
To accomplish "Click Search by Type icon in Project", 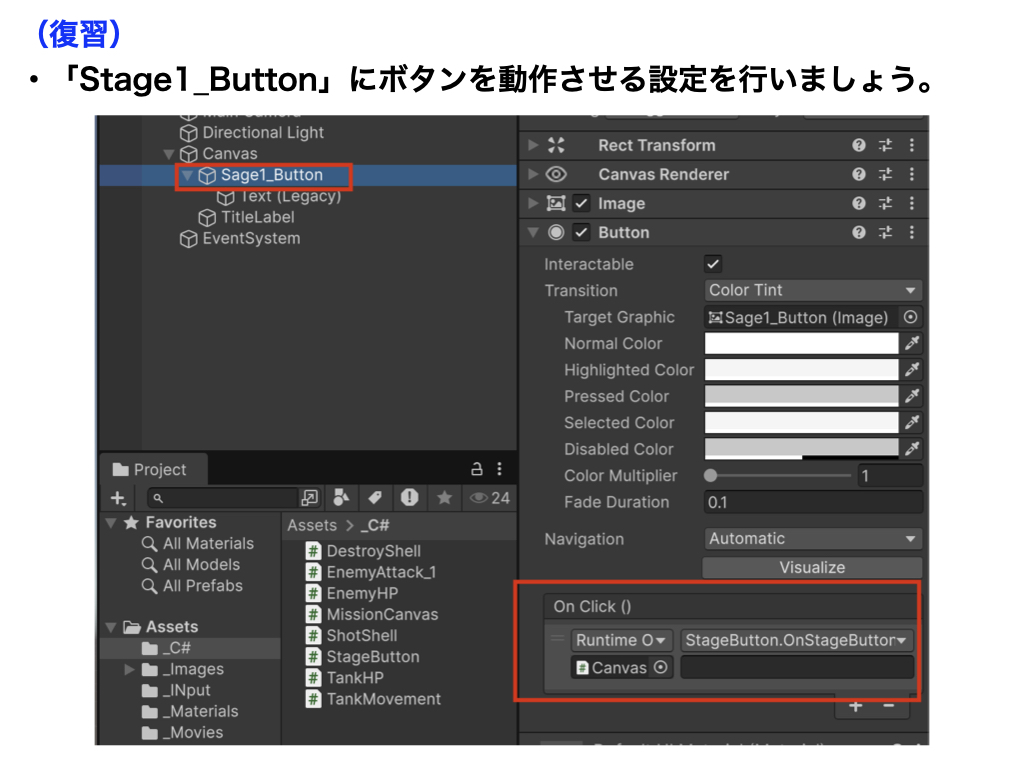I will (x=341, y=498).
